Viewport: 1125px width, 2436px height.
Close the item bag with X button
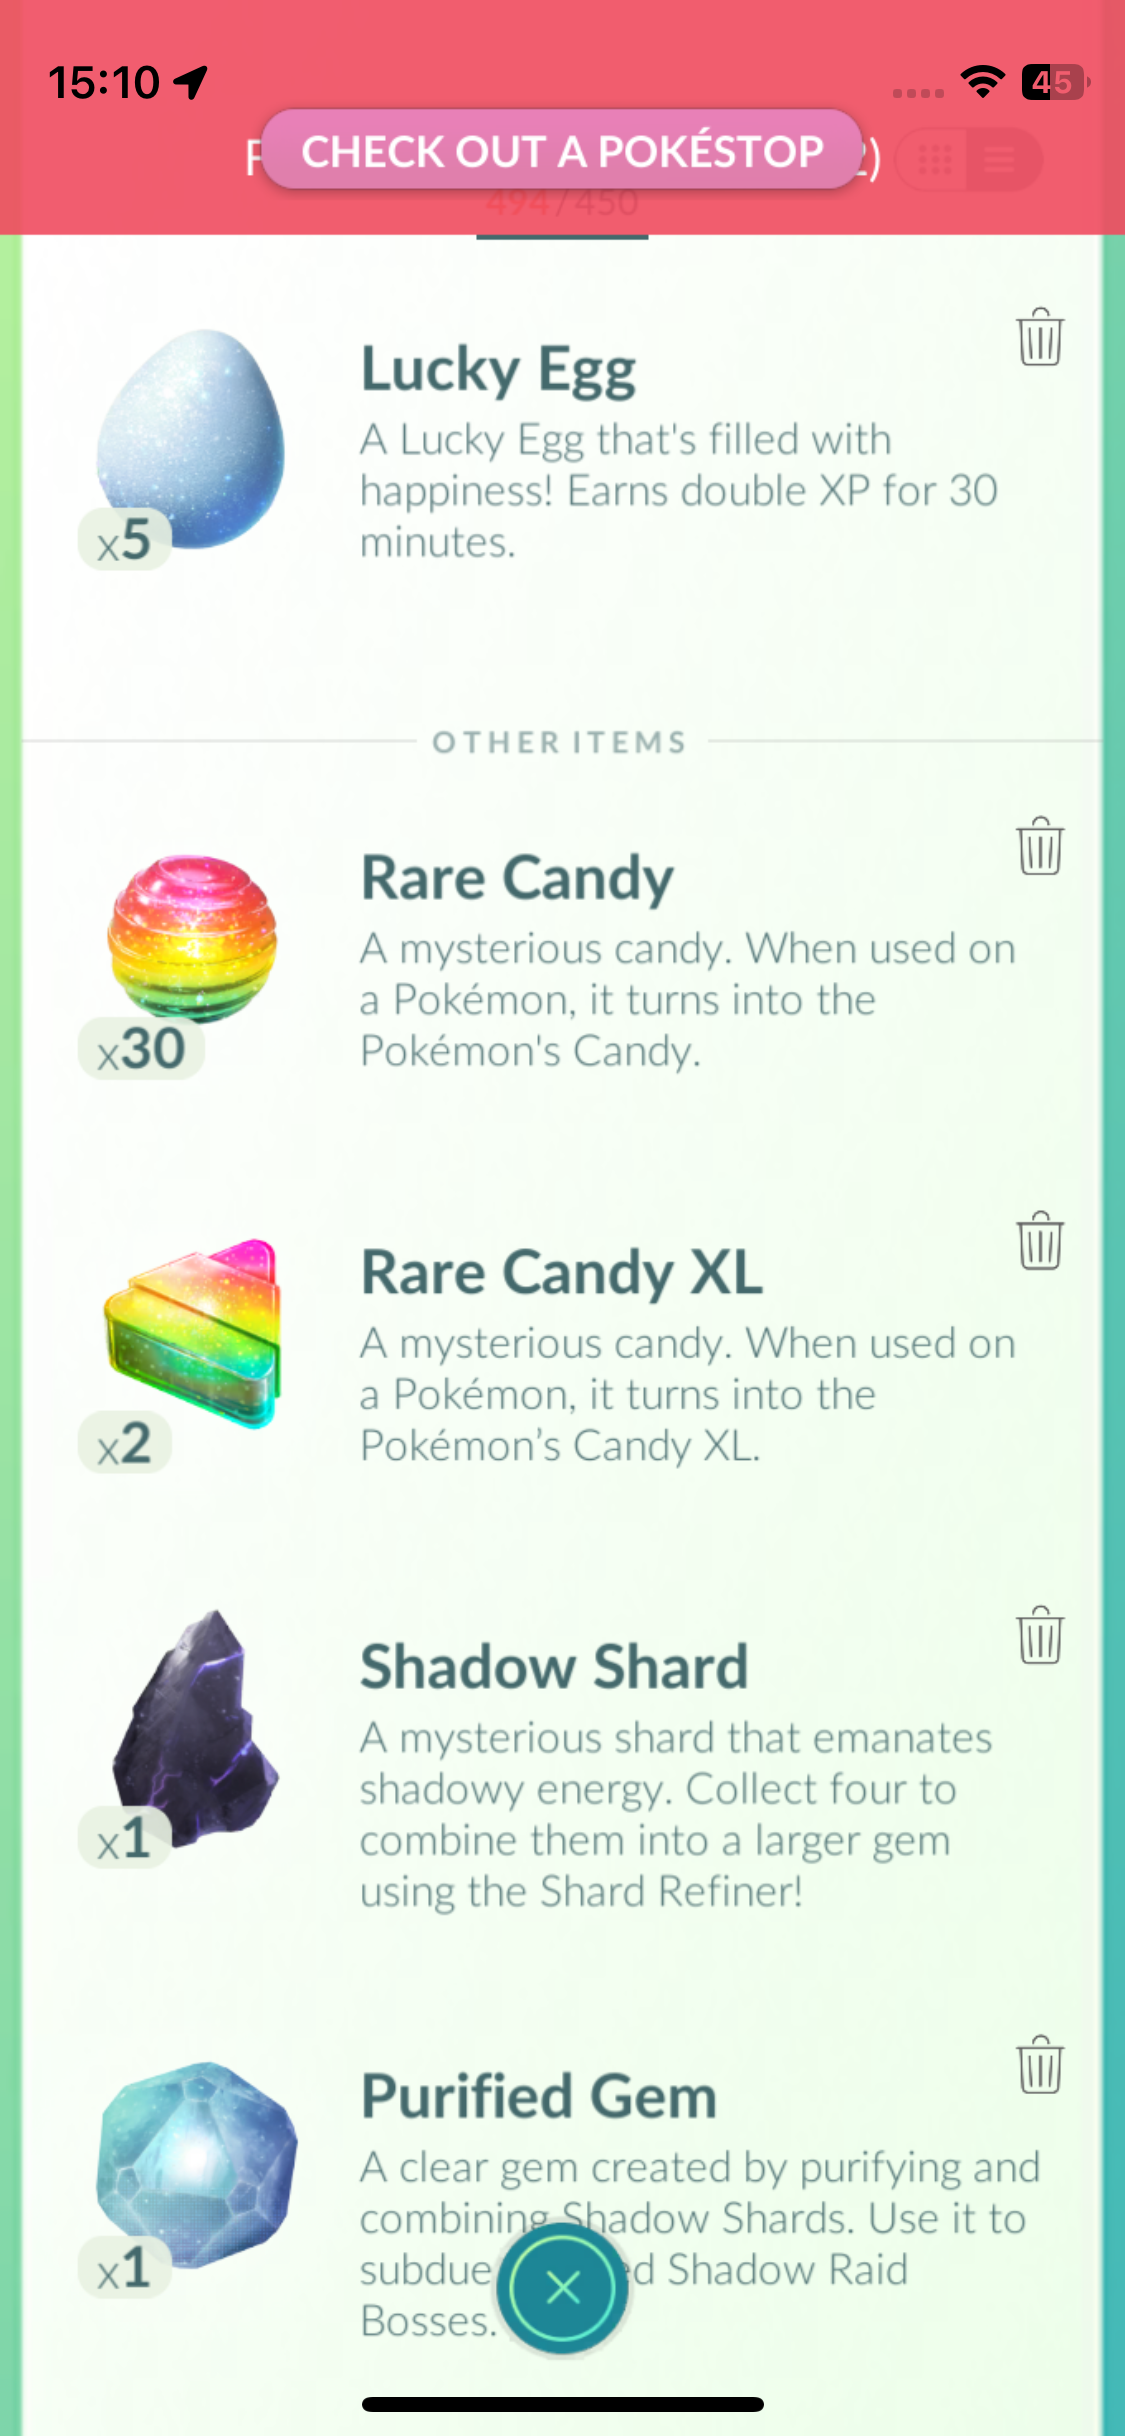563,2287
